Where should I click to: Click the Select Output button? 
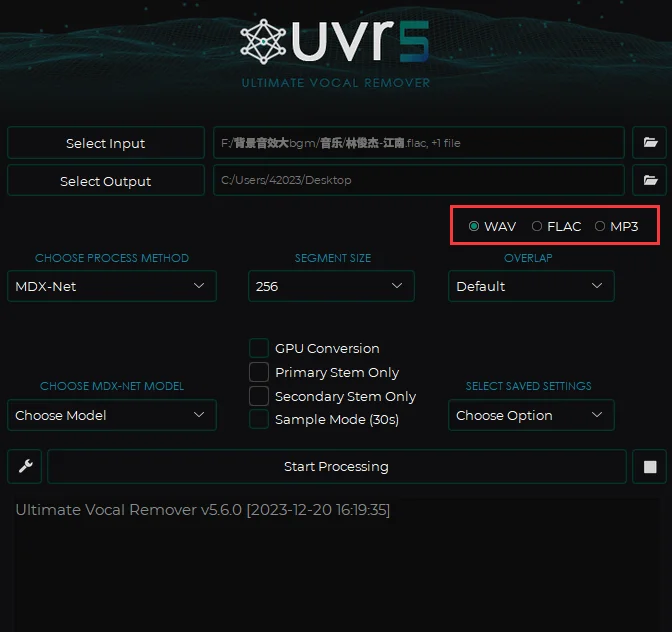coord(106,181)
